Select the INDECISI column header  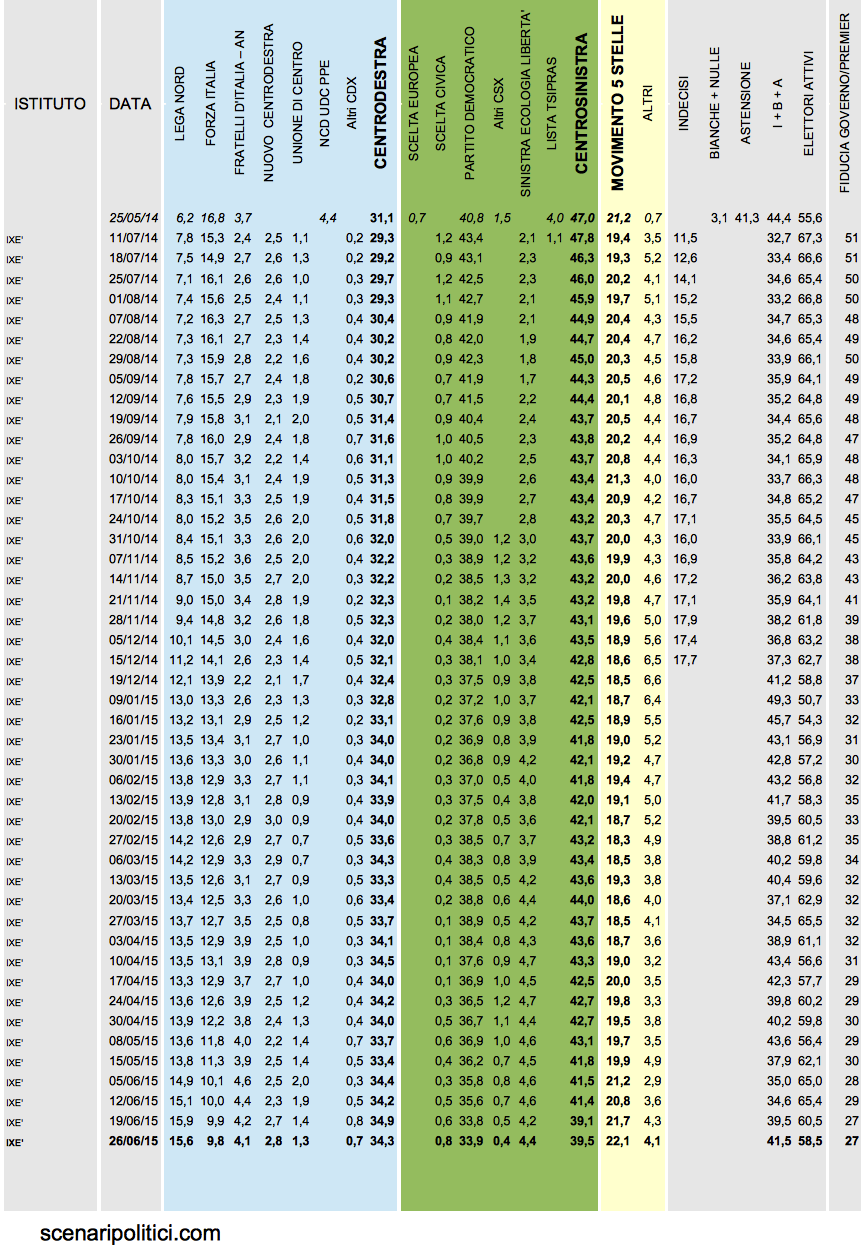point(684,103)
